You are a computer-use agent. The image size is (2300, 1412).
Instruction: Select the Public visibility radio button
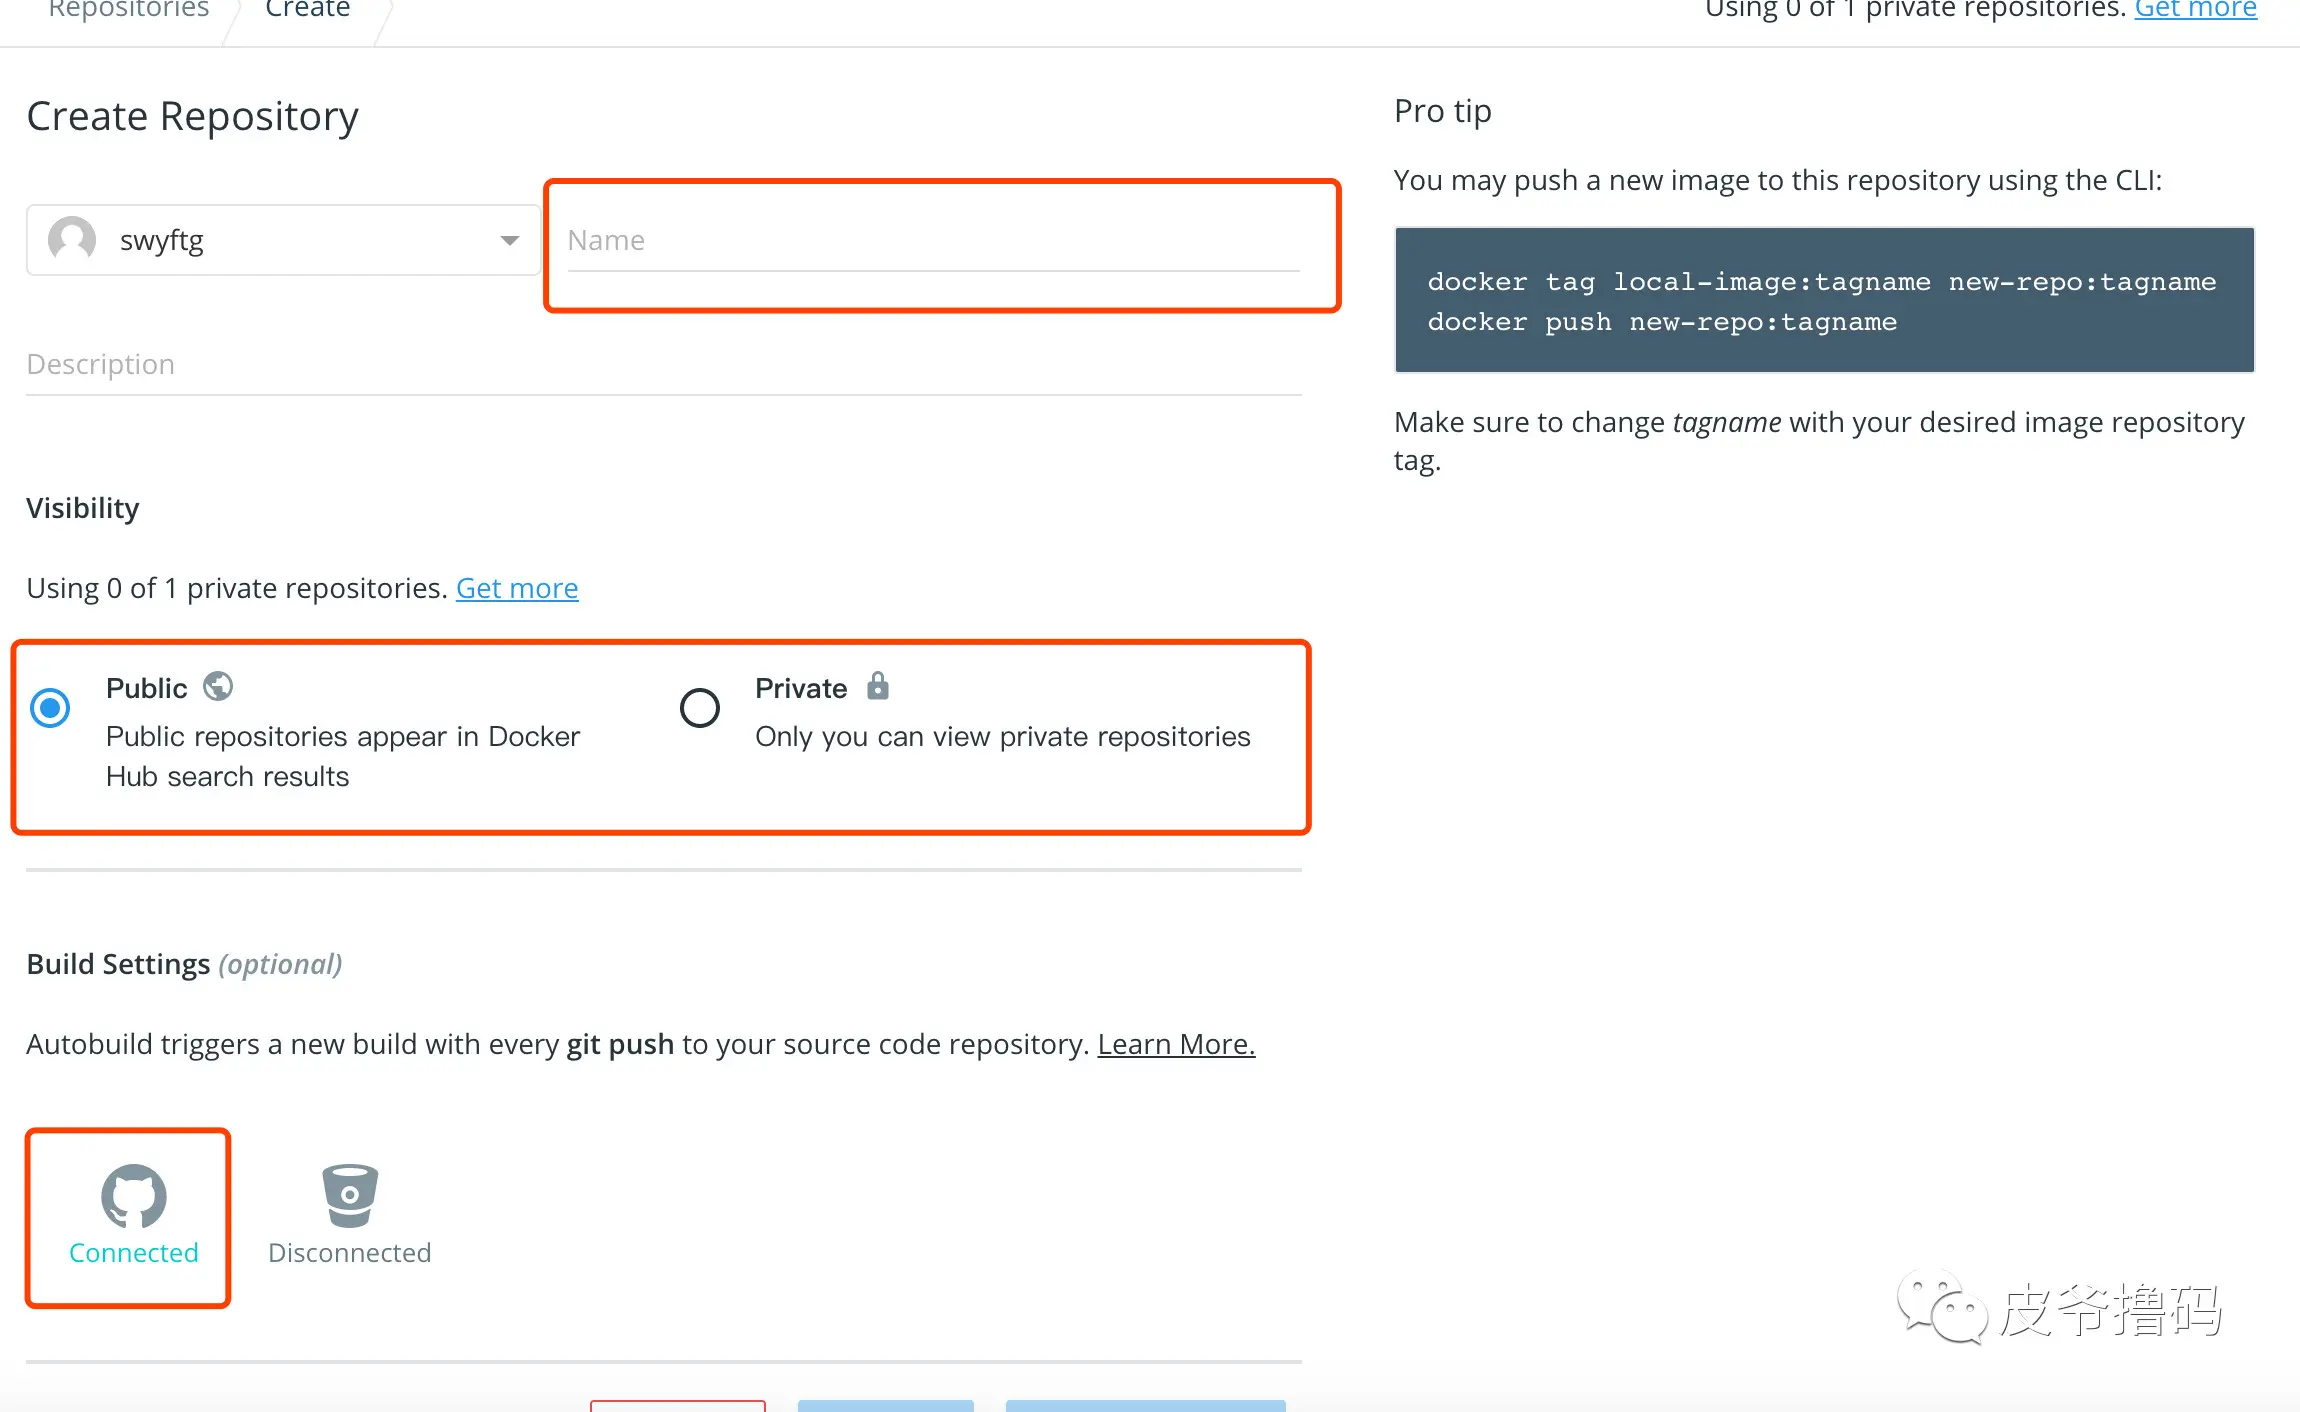pos(50,708)
